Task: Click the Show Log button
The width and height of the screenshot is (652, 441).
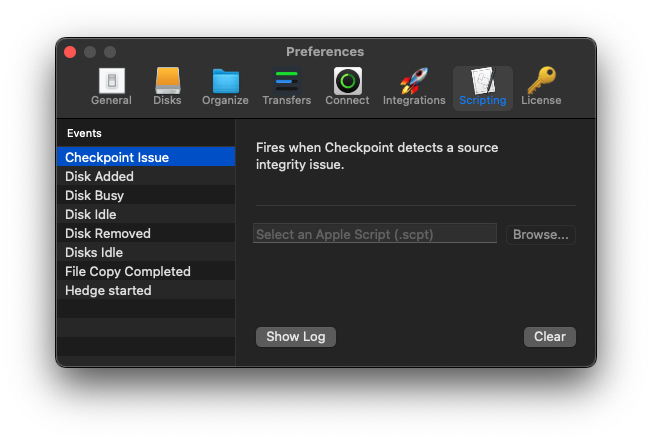Action: (x=296, y=336)
